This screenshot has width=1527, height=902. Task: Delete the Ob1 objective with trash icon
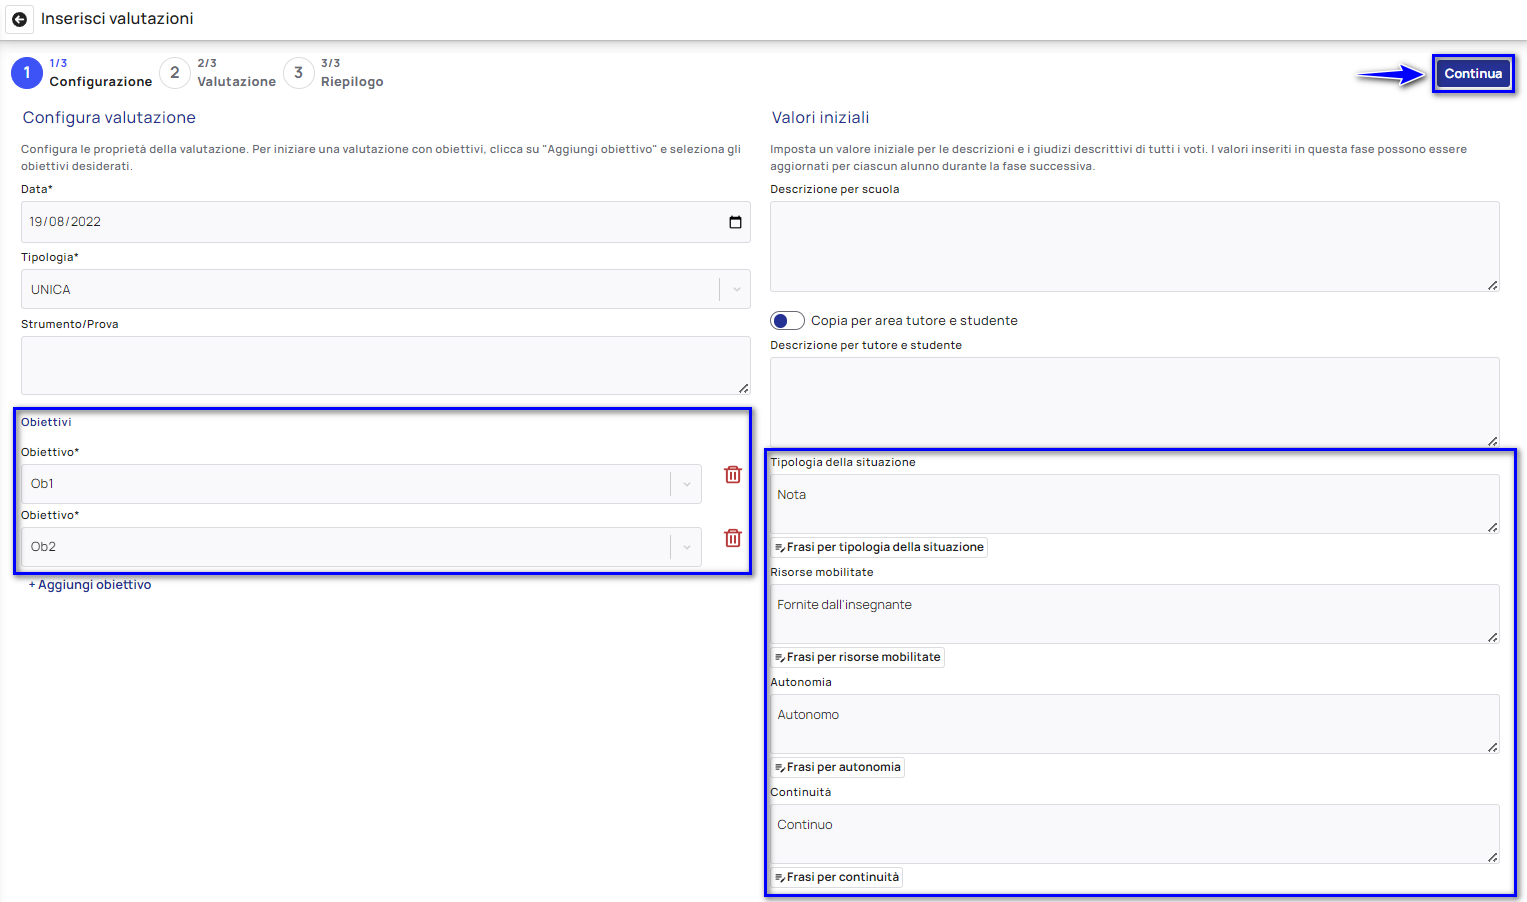pyautogui.click(x=733, y=475)
